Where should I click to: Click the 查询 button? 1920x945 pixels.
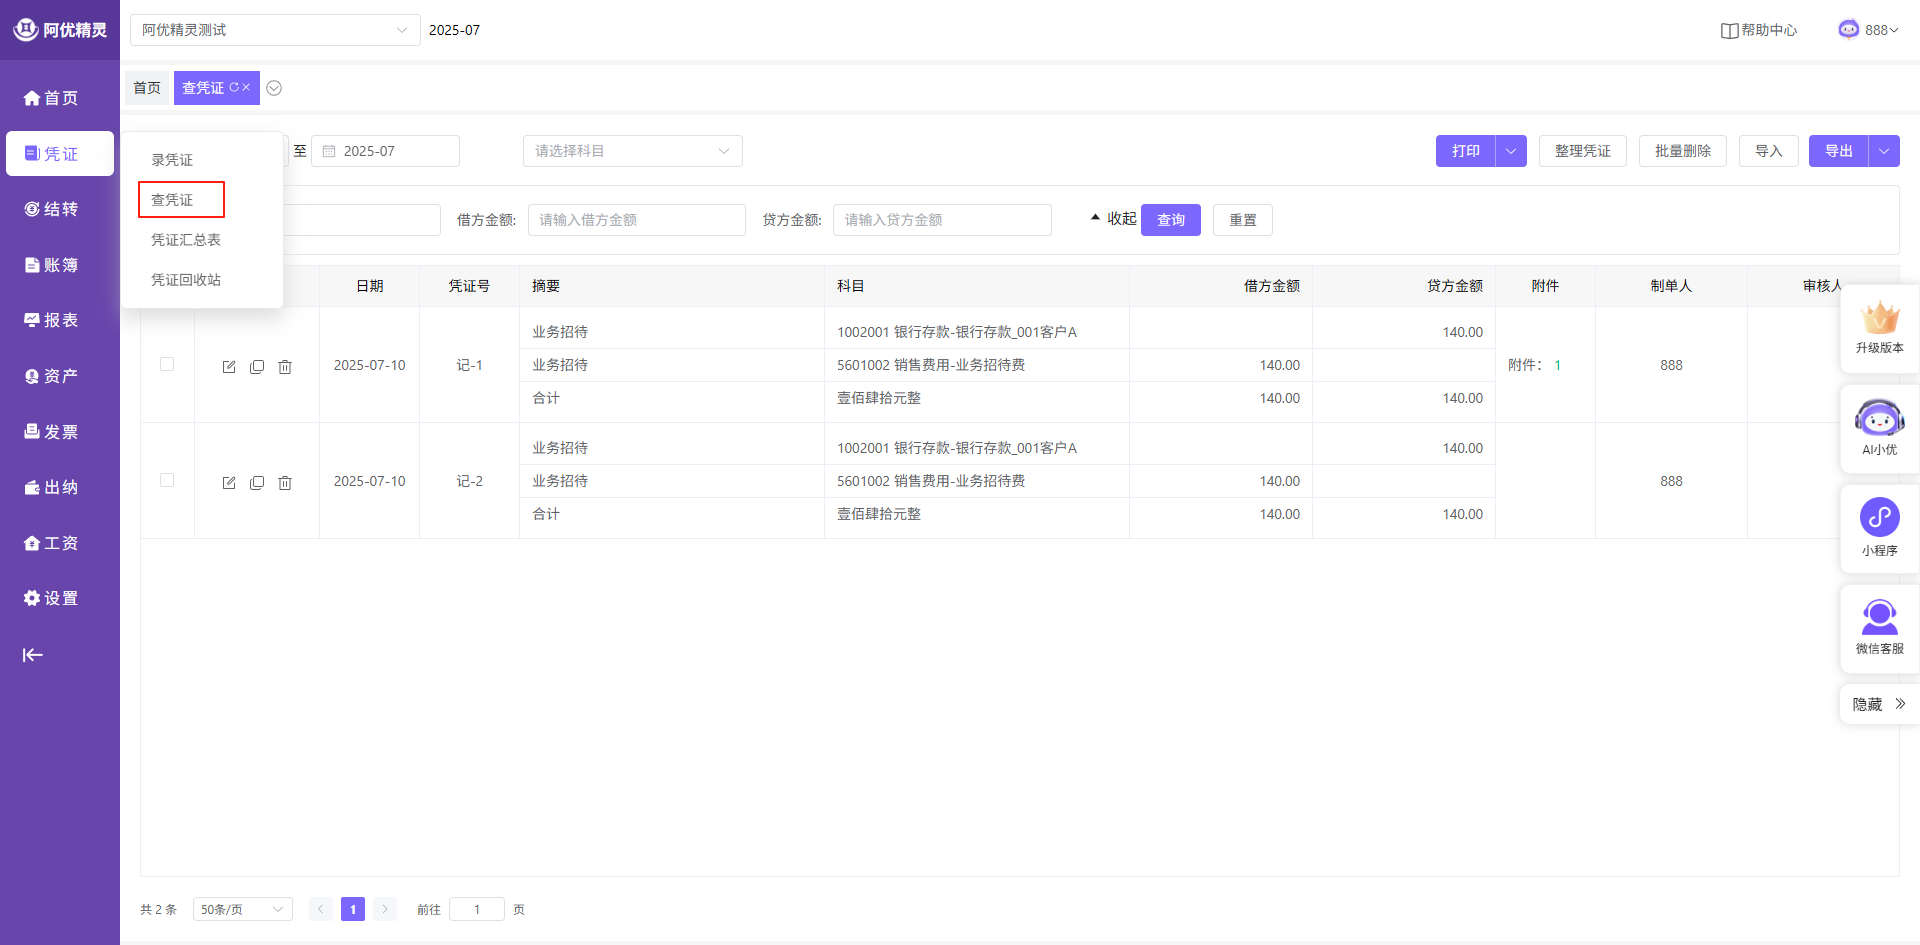click(1170, 220)
